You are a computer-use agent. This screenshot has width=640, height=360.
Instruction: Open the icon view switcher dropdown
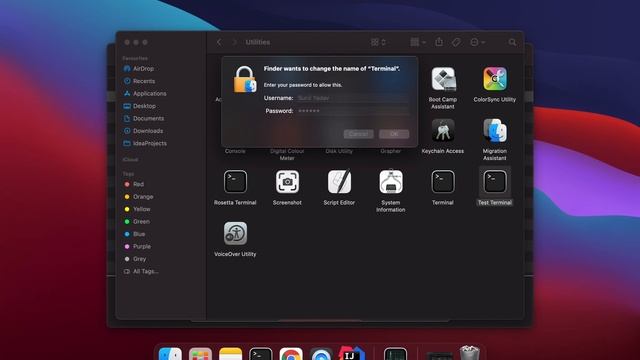(x=378, y=42)
